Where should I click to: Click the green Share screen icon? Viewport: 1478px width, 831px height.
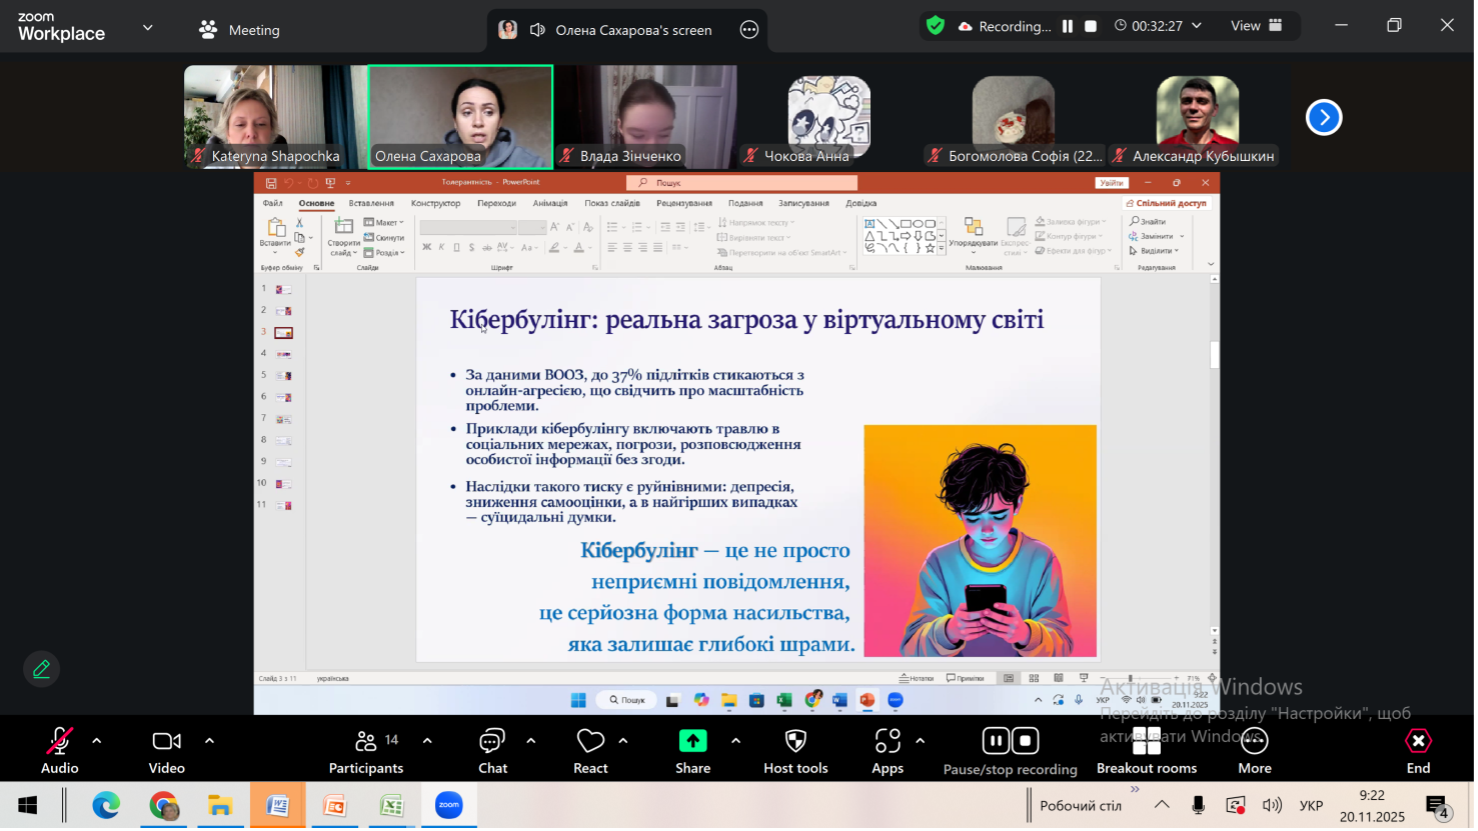(692, 741)
